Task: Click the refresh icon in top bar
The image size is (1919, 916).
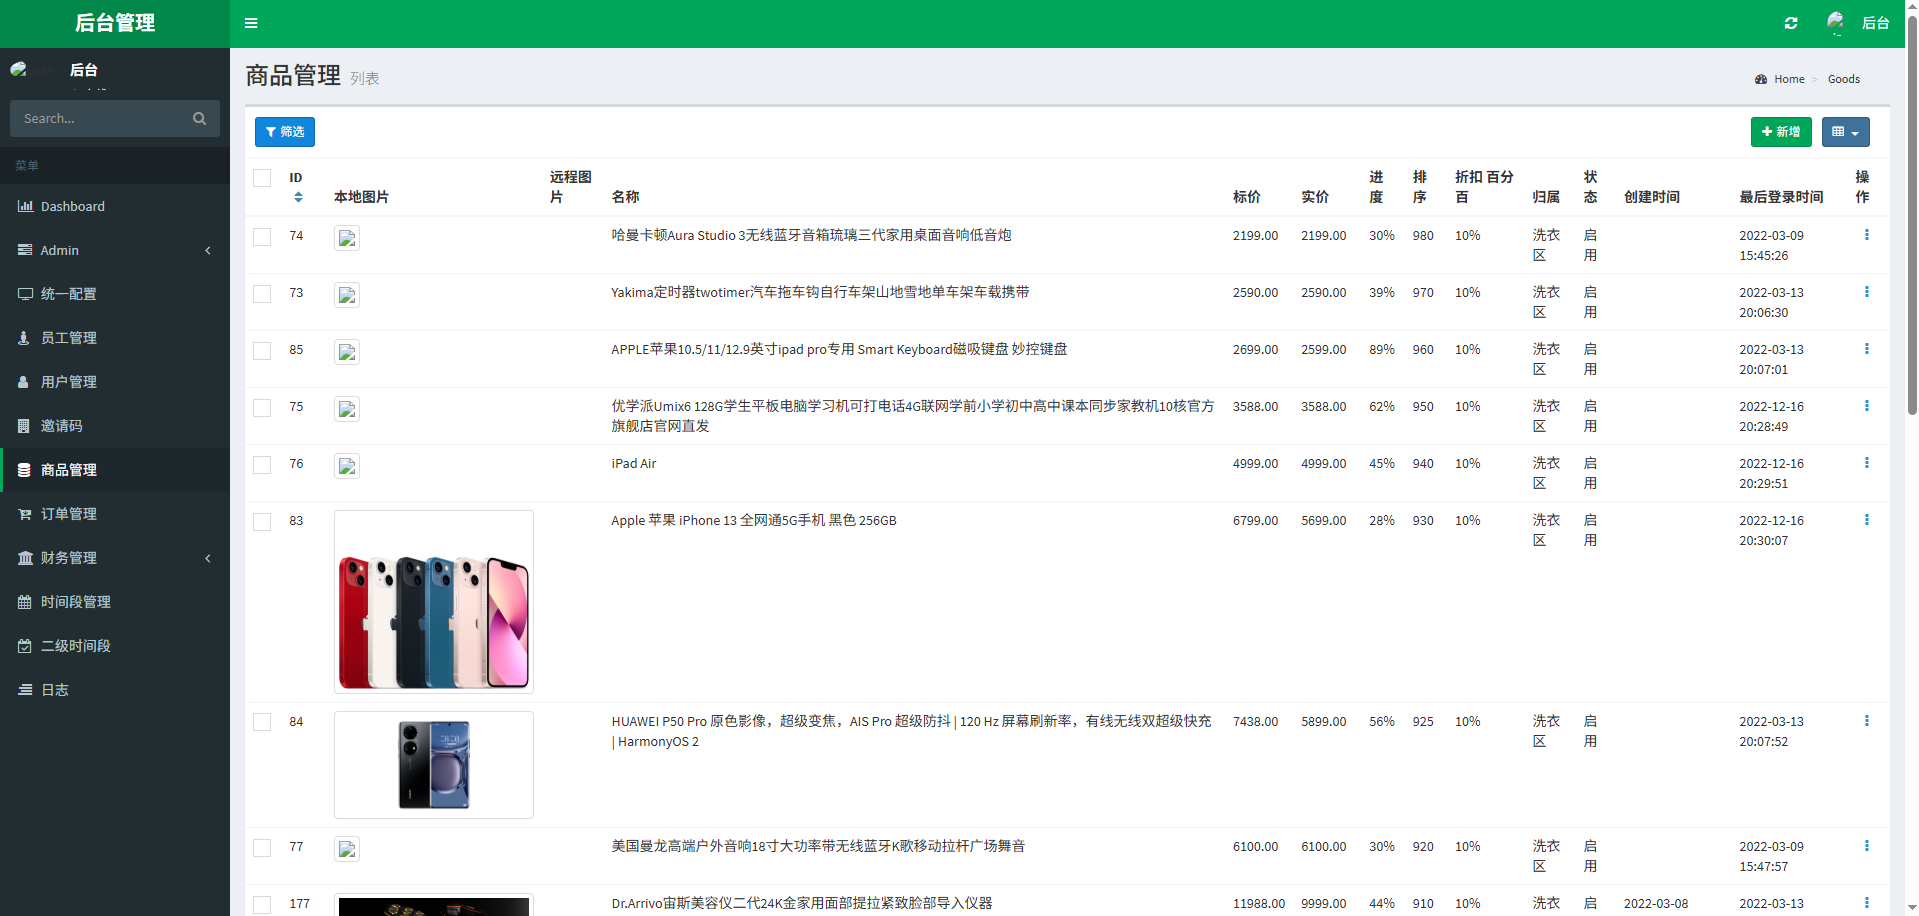Action: point(1791,23)
